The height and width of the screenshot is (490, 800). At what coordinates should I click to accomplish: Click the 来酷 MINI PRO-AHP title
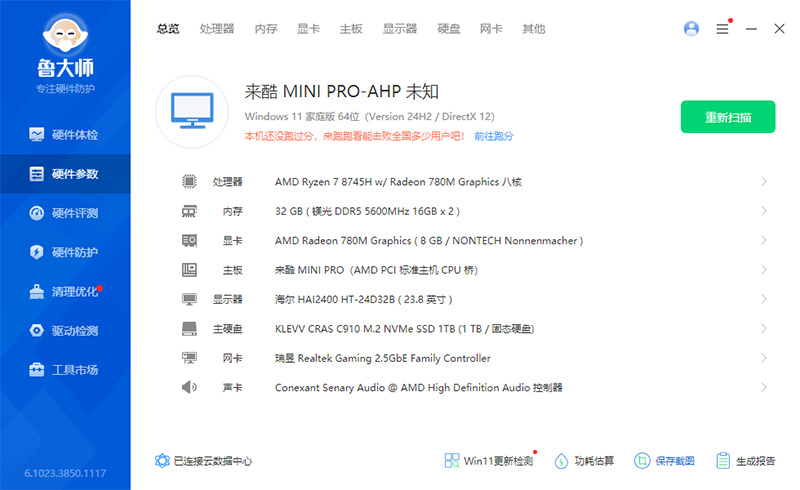pos(341,91)
